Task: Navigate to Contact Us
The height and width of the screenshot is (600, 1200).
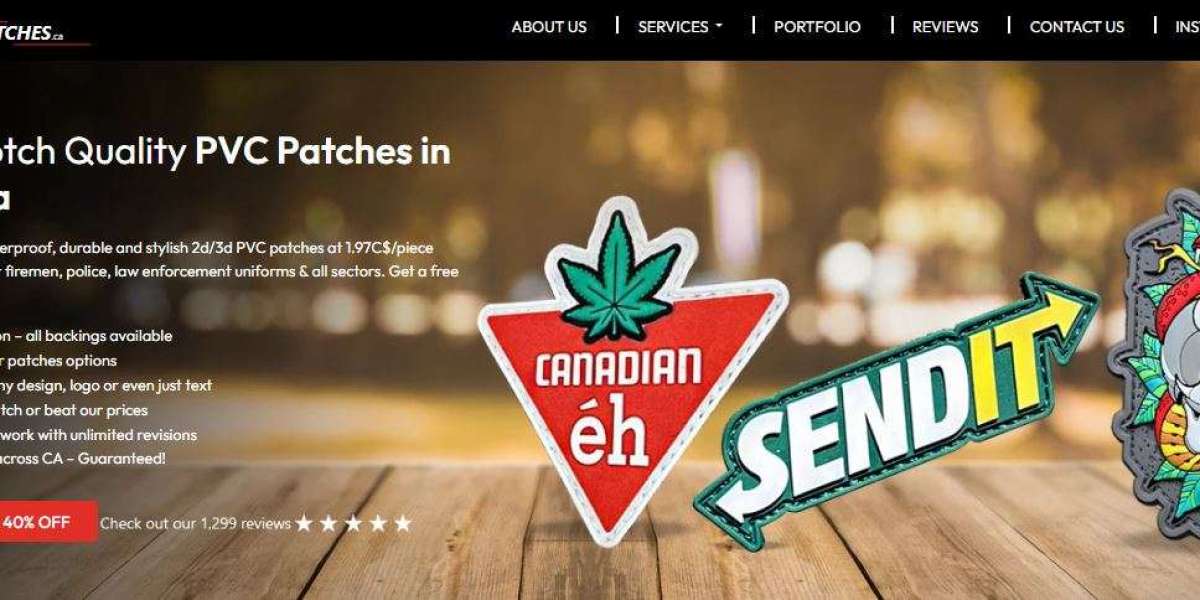Action: [1077, 27]
